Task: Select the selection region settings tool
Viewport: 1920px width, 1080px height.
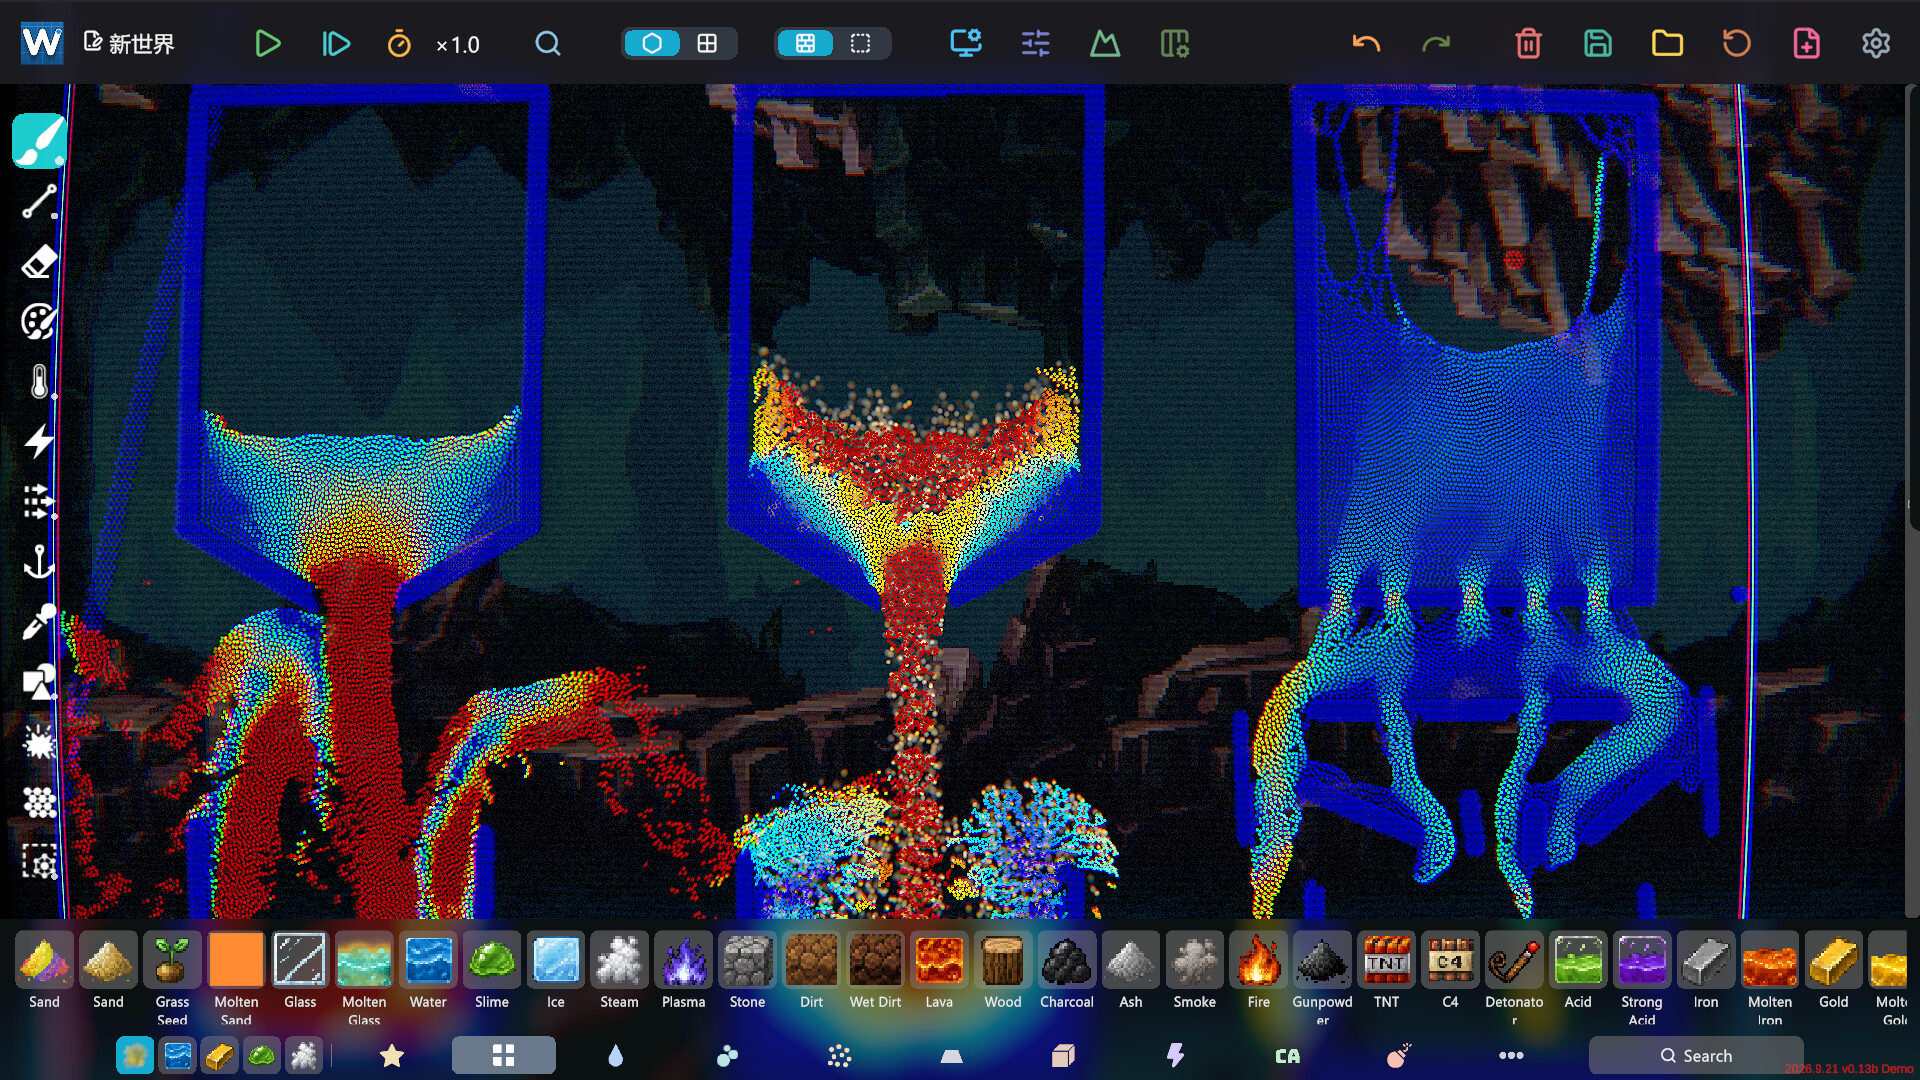Action: tap(39, 862)
